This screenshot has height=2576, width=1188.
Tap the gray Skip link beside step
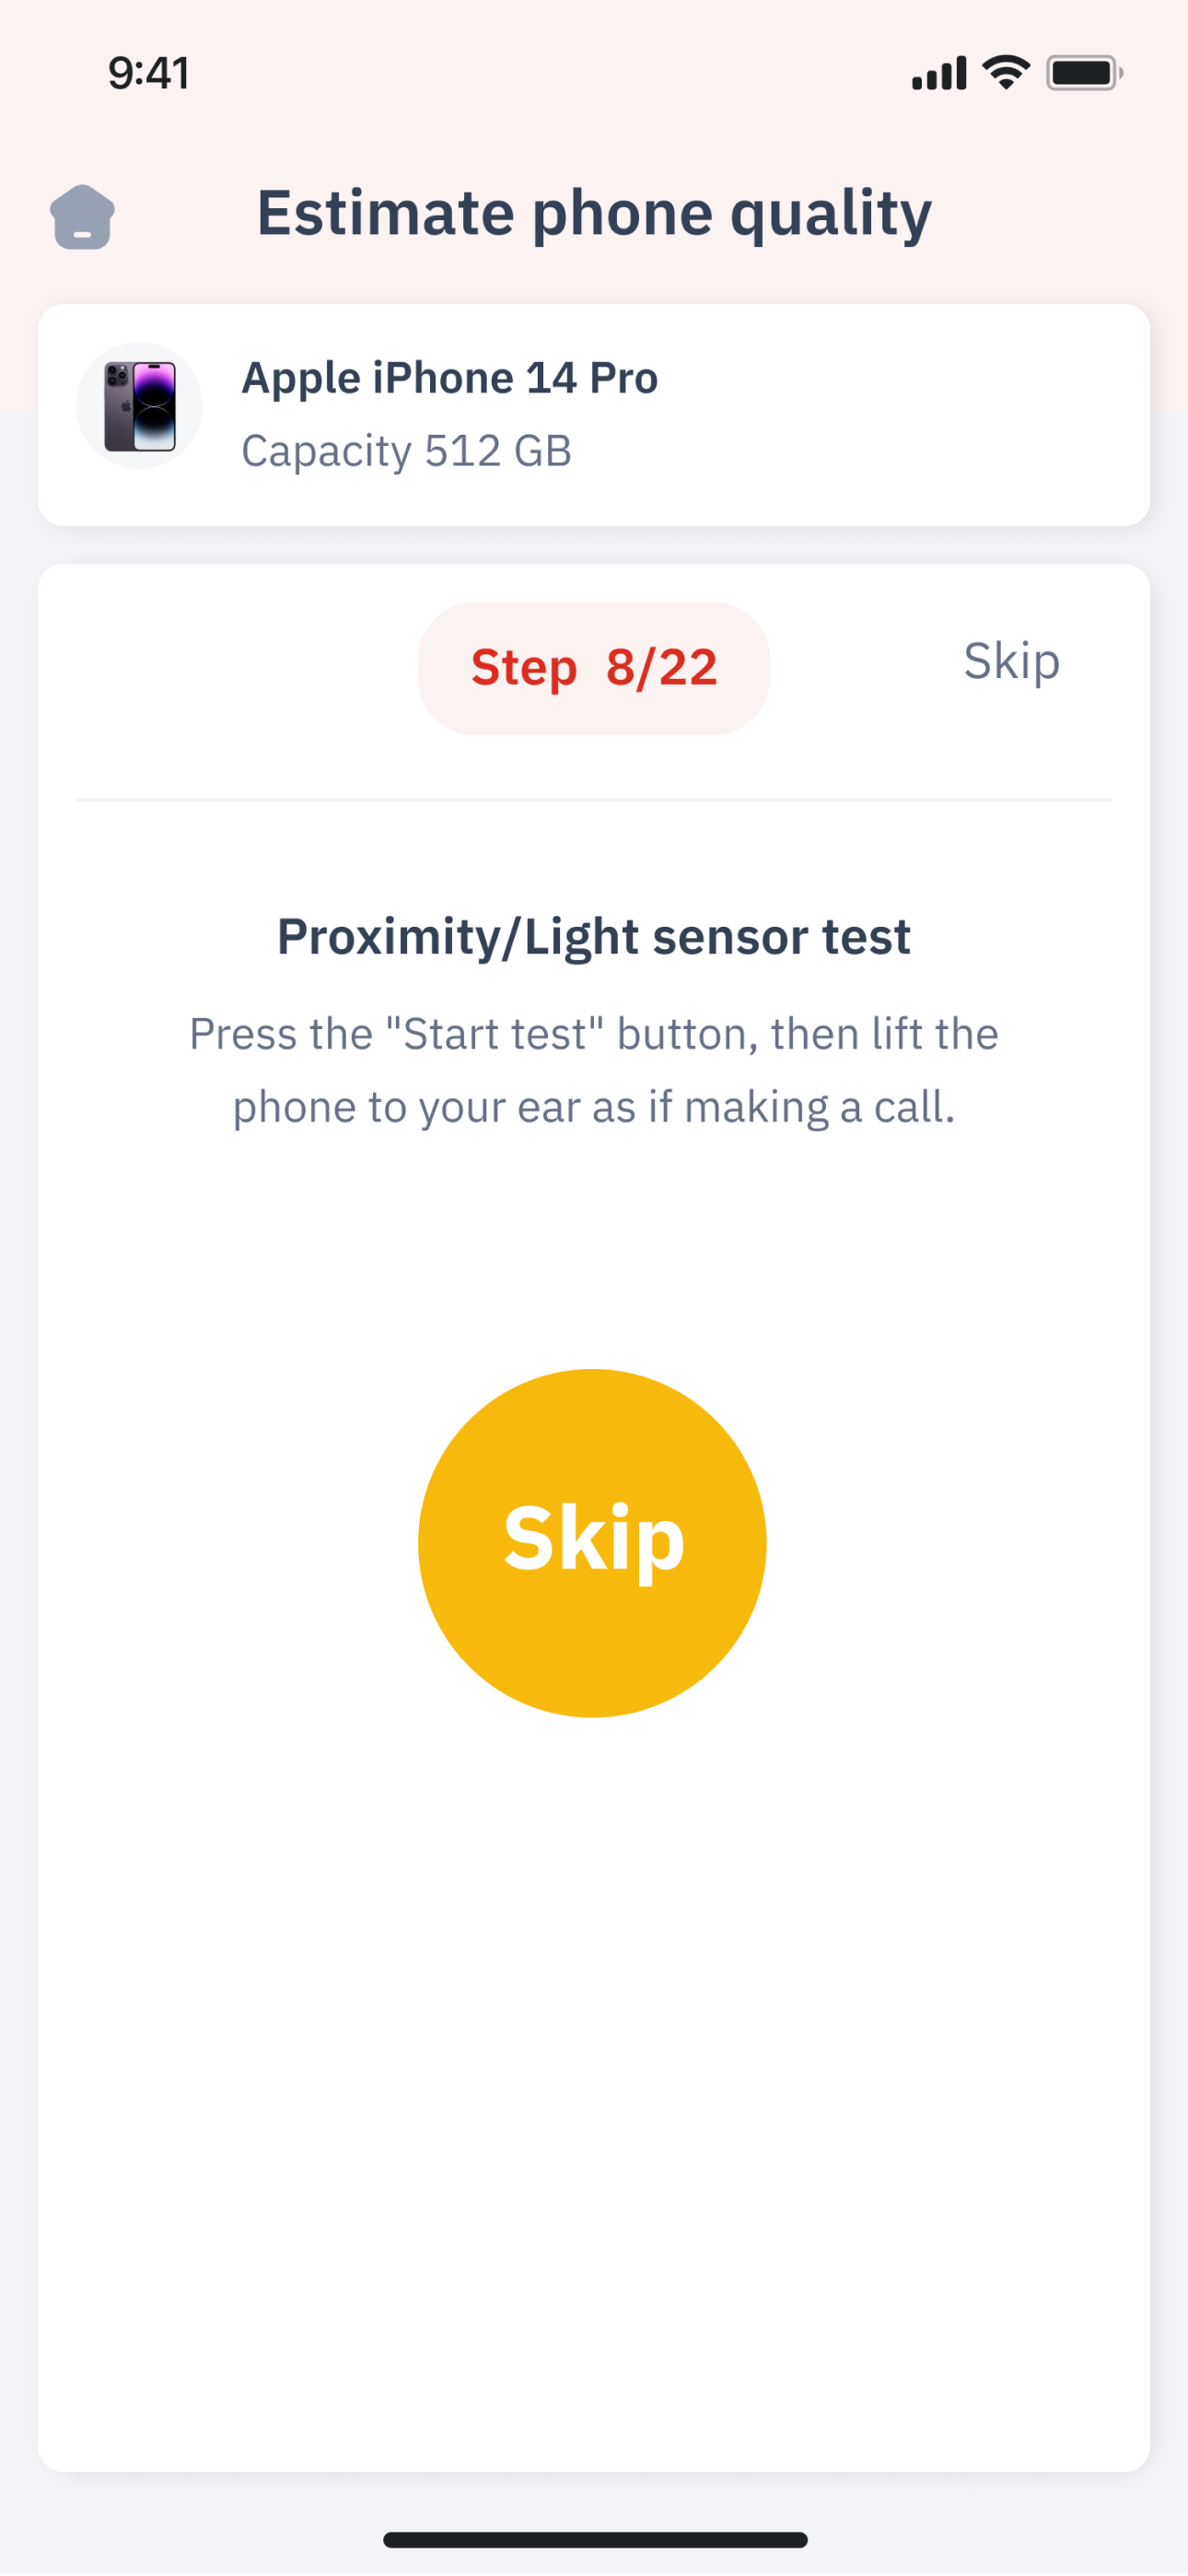(x=1011, y=661)
